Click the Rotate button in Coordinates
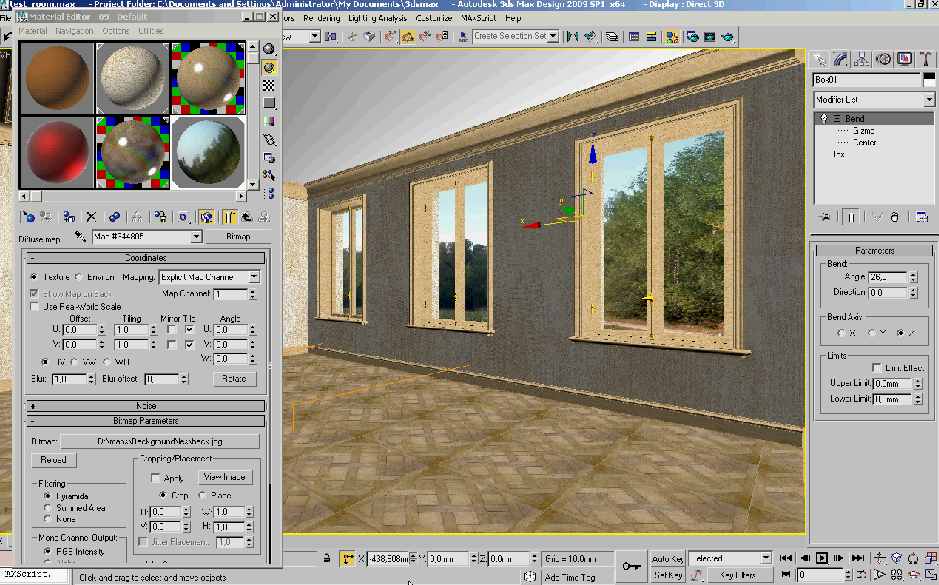The width and height of the screenshot is (939, 585). point(234,379)
